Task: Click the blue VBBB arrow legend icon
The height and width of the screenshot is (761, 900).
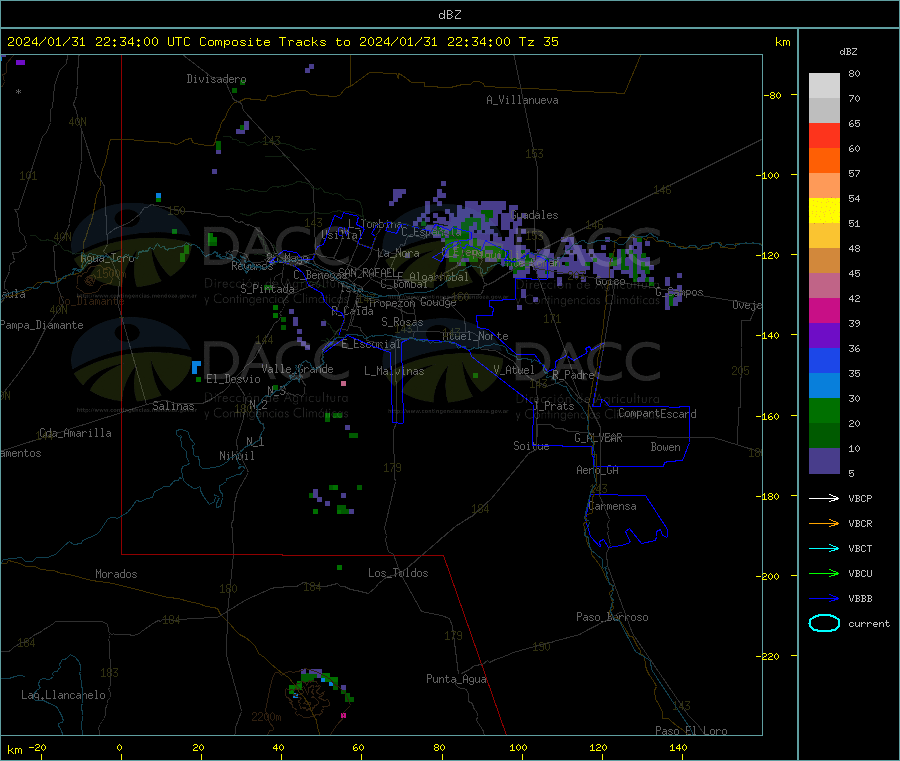Action: [824, 598]
